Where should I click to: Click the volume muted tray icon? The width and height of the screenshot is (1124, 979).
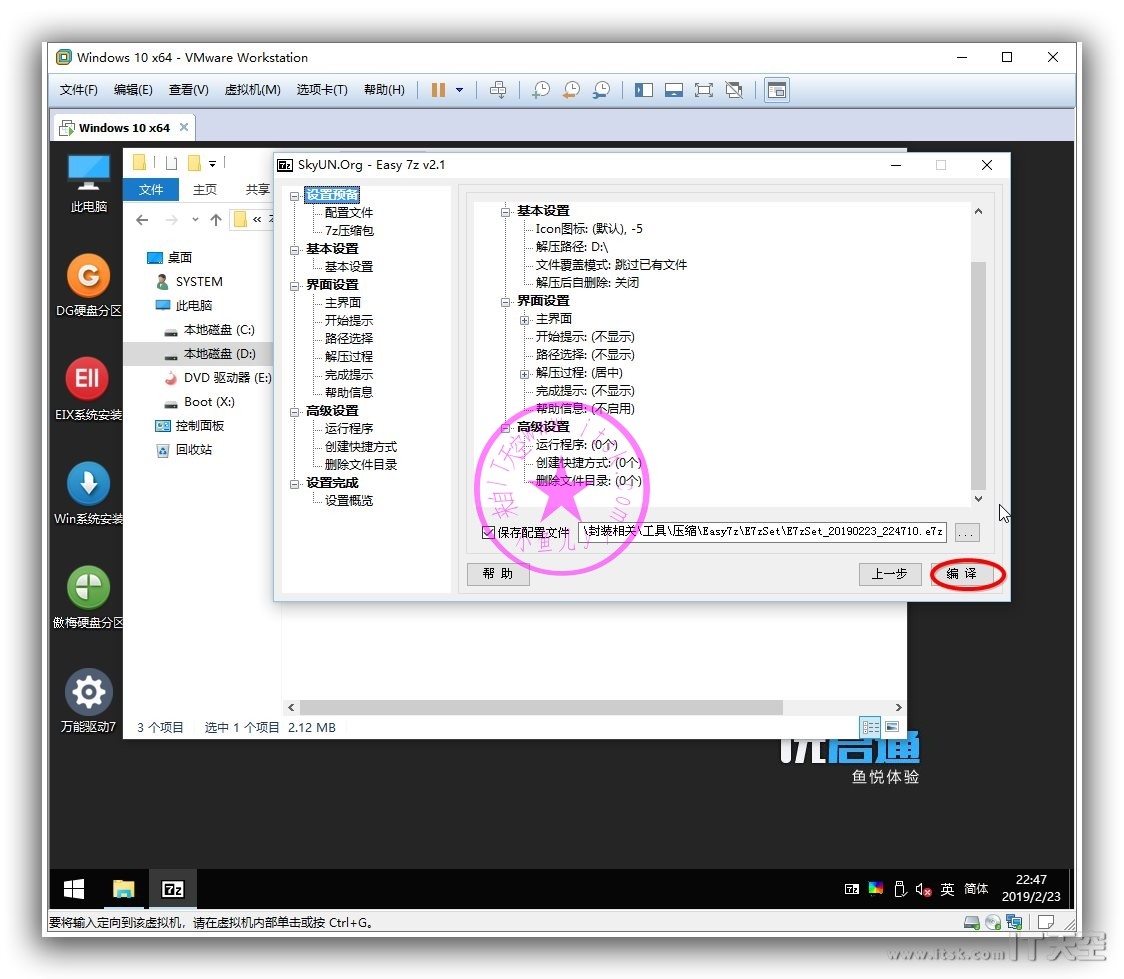coord(923,889)
